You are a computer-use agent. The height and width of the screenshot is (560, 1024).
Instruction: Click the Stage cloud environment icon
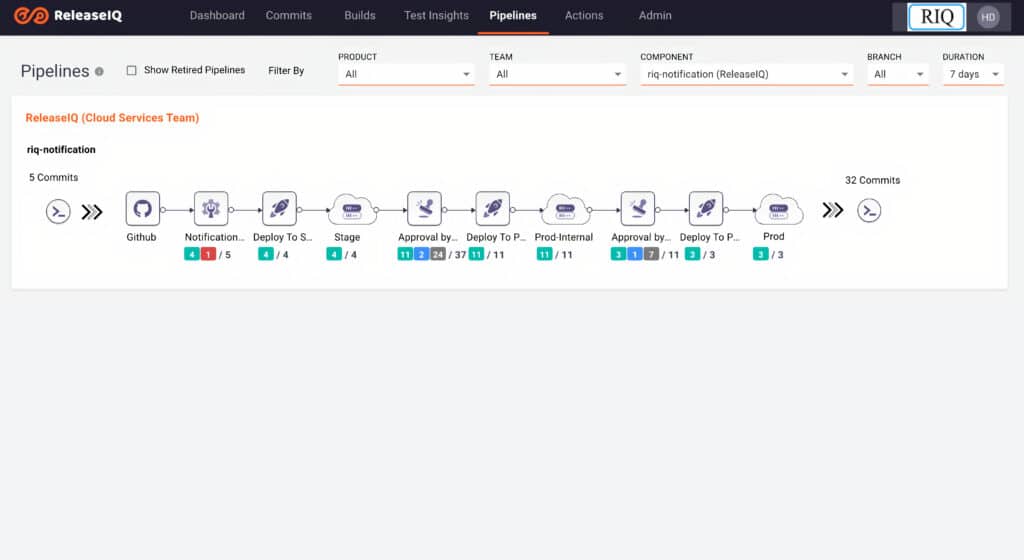[x=352, y=210]
